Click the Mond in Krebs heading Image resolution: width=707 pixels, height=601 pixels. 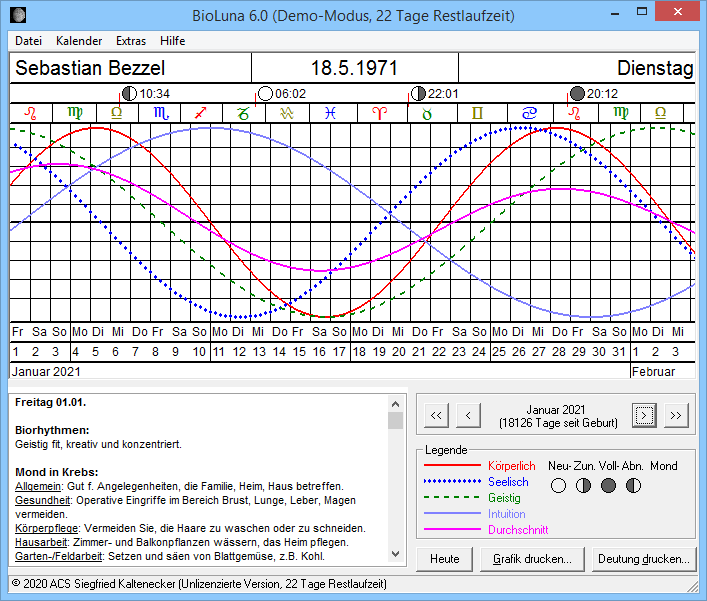pos(57,472)
